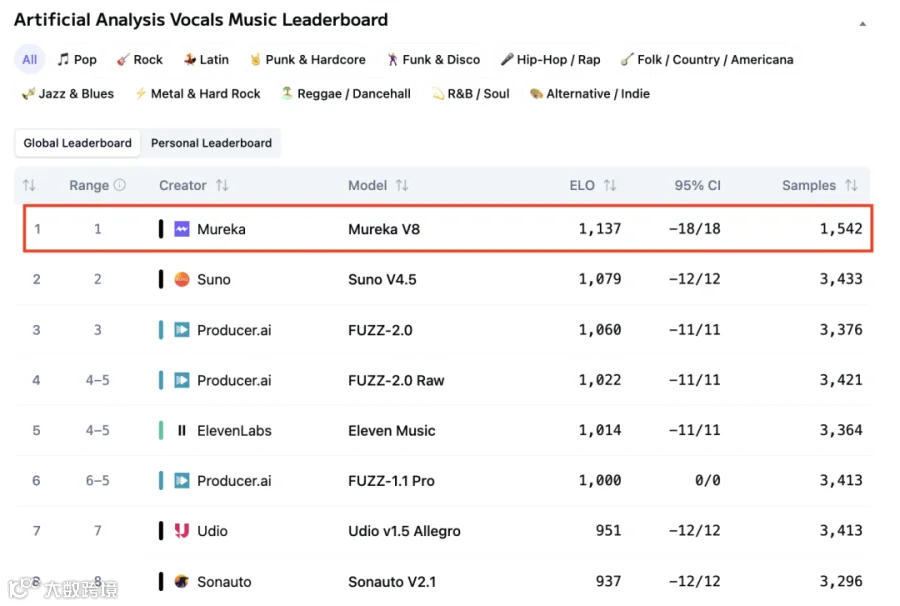The image size is (900, 606).
Task: Sort by Creator column arrows
Action: (222, 185)
